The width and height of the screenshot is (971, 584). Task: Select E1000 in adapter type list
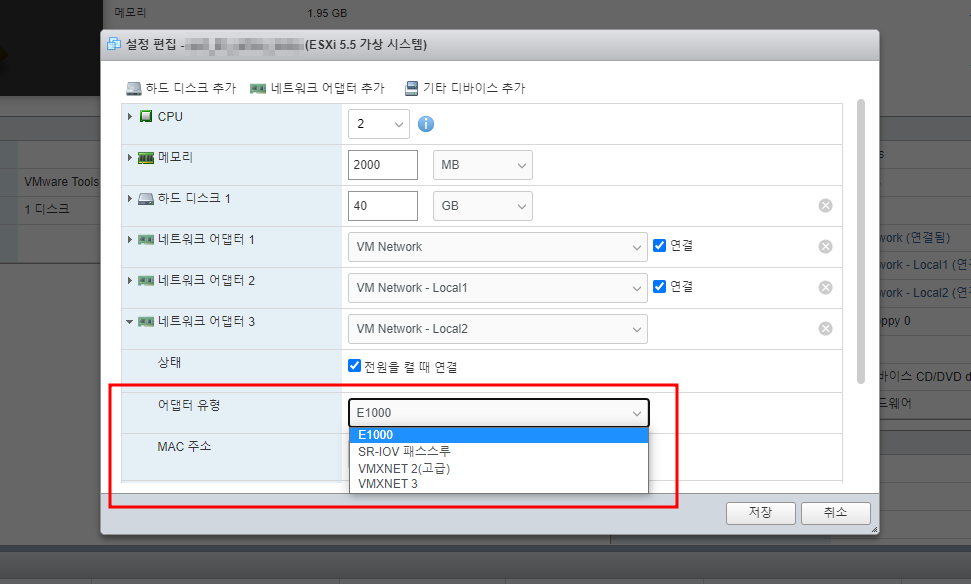(x=499, y=435)
